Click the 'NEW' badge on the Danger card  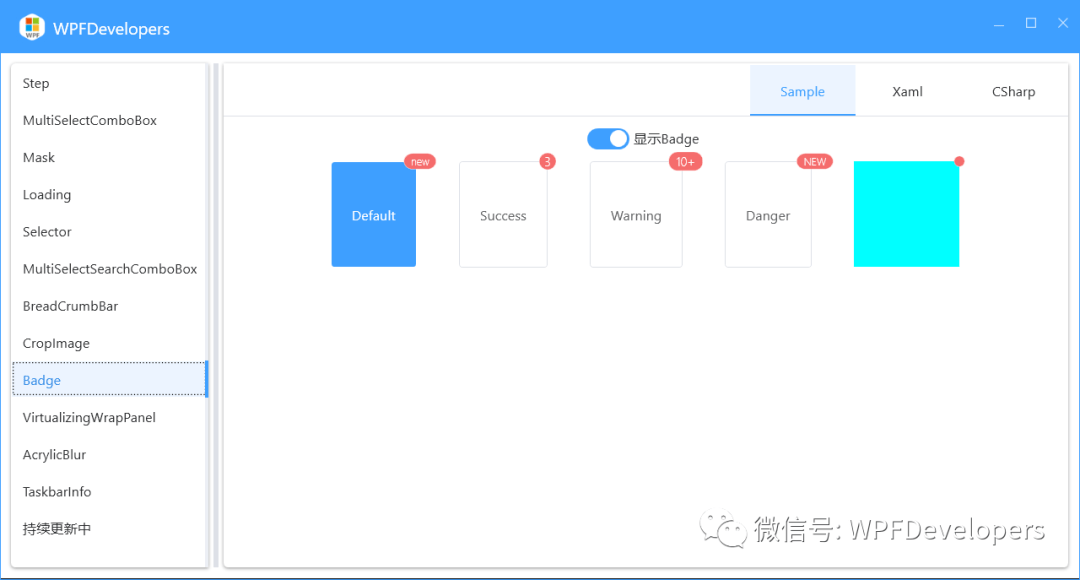click(x=815, y=161)
